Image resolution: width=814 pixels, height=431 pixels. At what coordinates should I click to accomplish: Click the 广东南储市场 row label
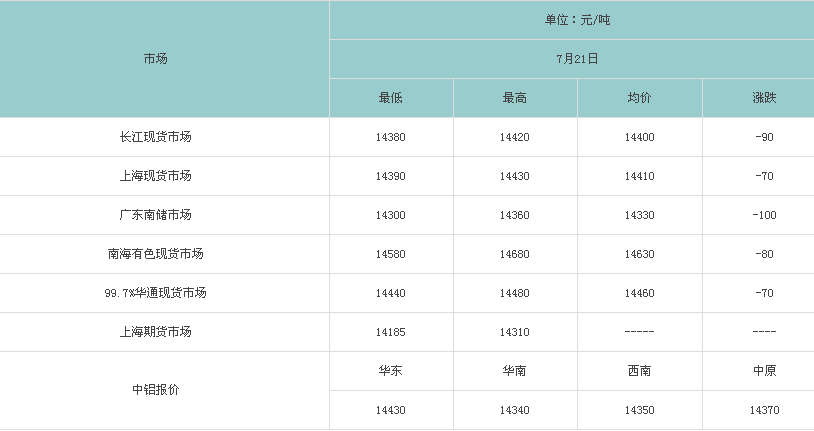(156, 214)
